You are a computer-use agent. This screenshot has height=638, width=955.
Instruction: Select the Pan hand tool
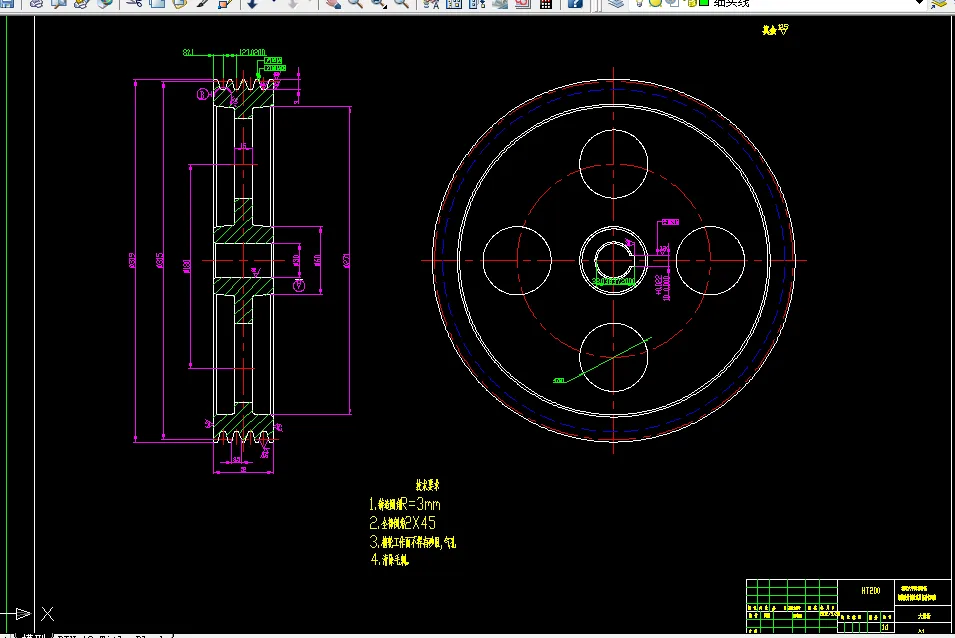pos(333,4)
